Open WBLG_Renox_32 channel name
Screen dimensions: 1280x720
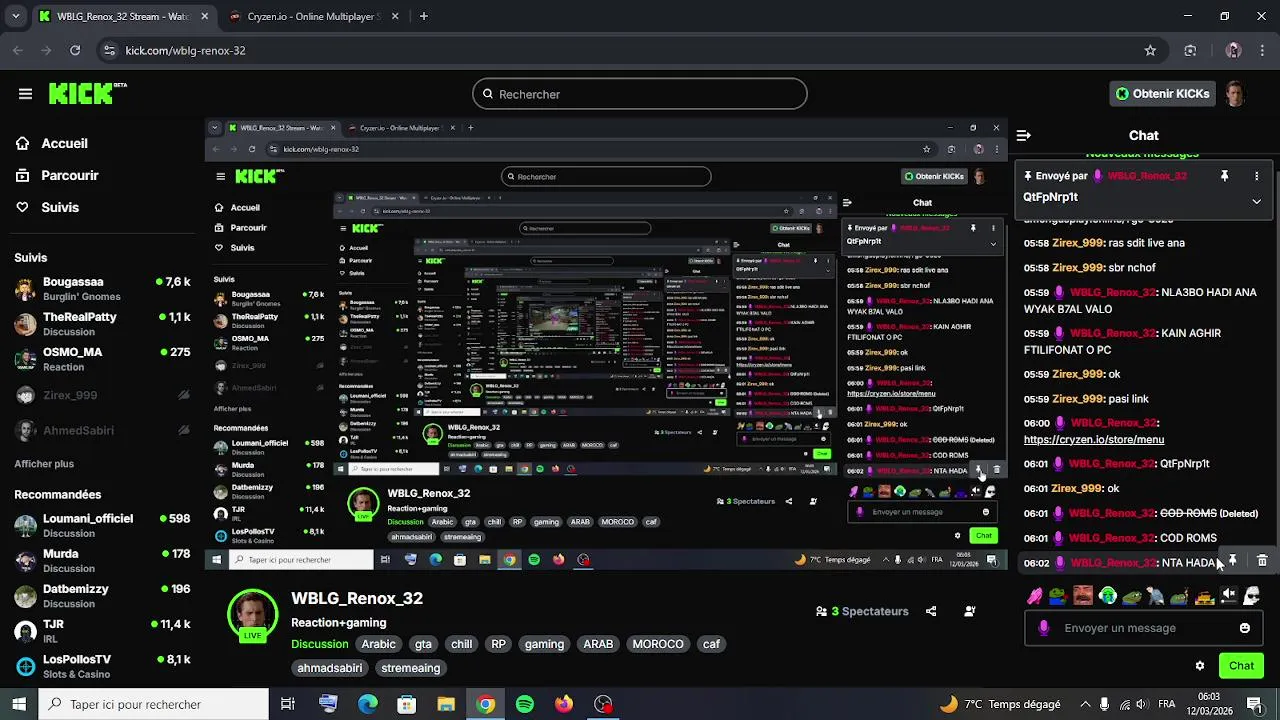(x=357, y=598)
